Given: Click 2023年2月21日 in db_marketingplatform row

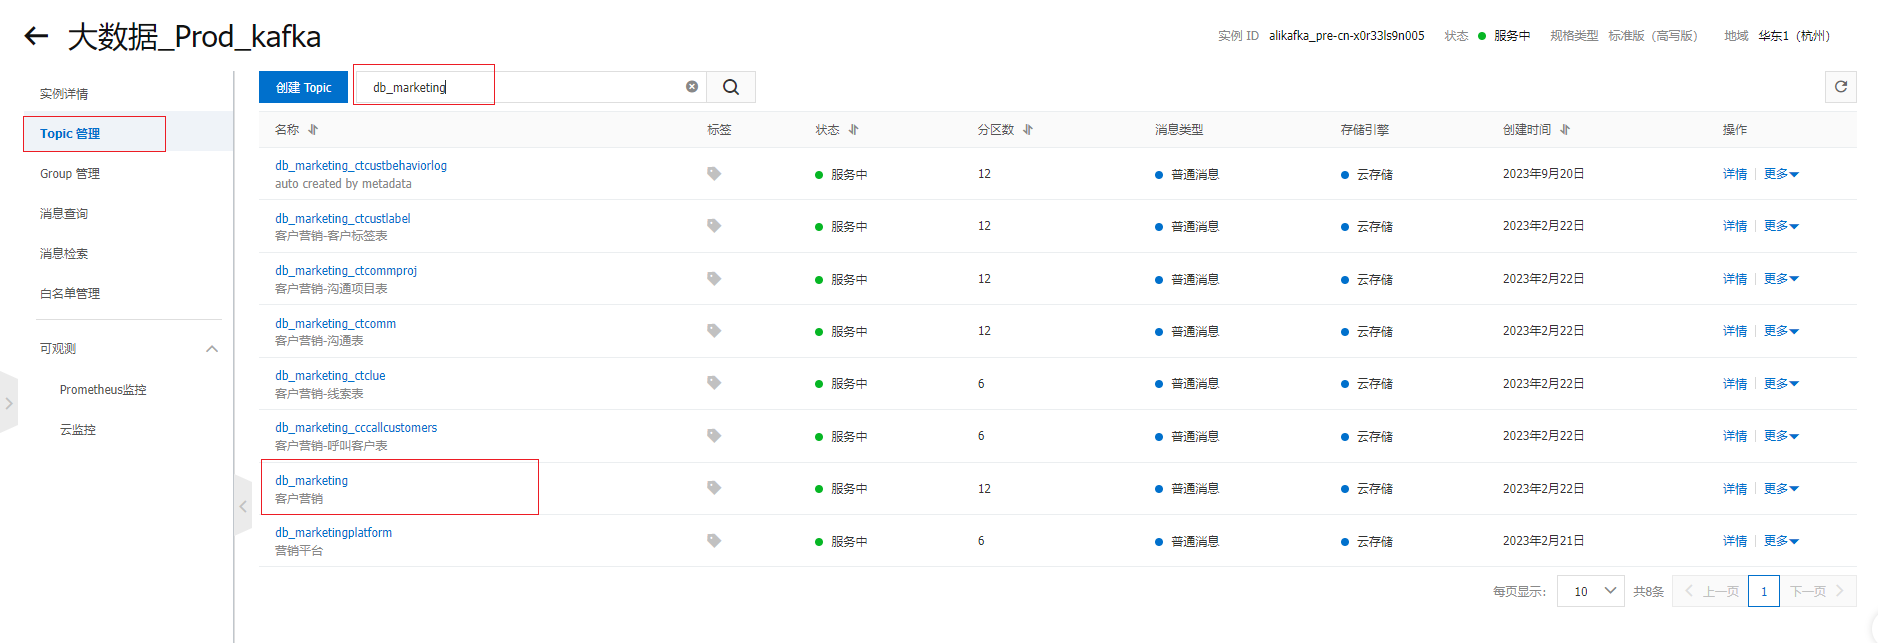Looking at the screenshot, I should tap(1543, 541).
